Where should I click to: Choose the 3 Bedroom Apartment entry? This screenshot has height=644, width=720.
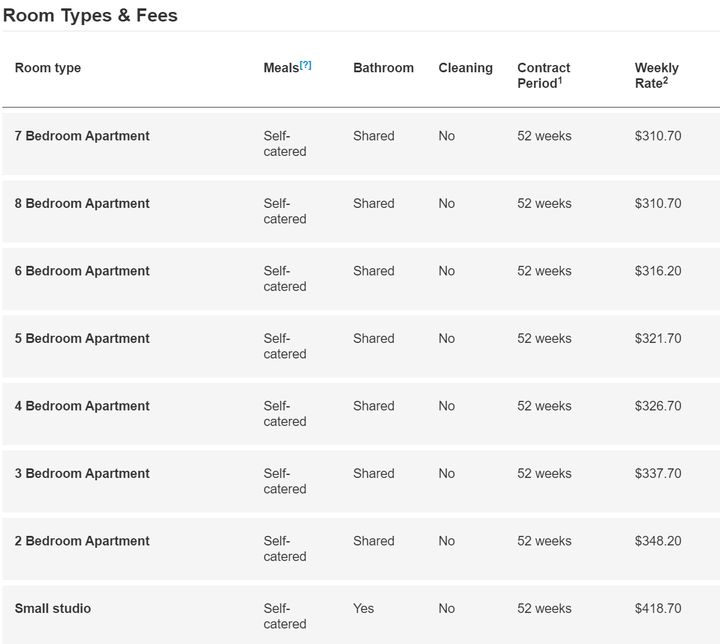coord(82,474)
